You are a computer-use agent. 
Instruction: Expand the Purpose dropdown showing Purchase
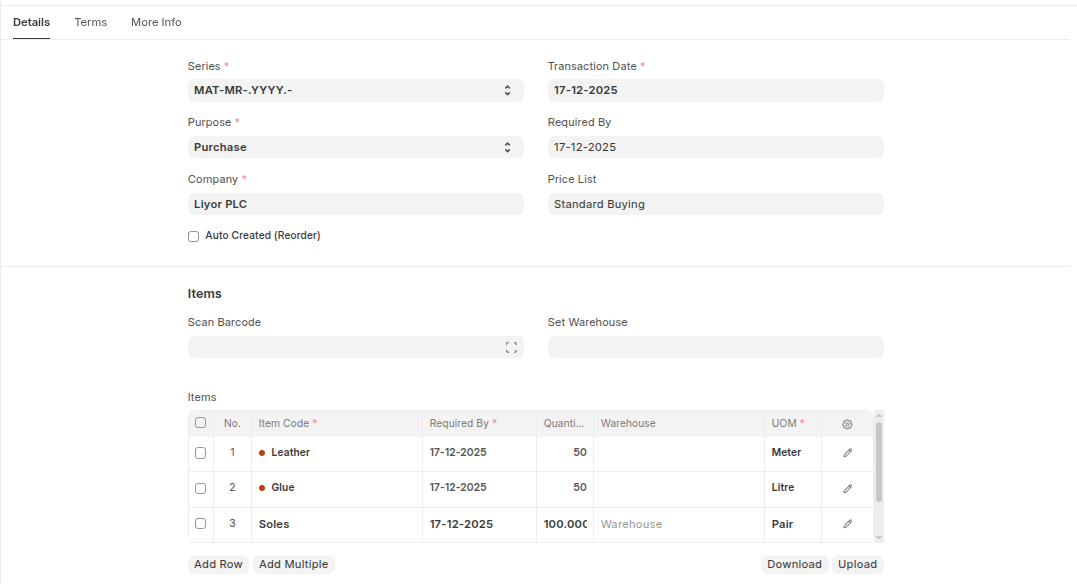(355, 148)
